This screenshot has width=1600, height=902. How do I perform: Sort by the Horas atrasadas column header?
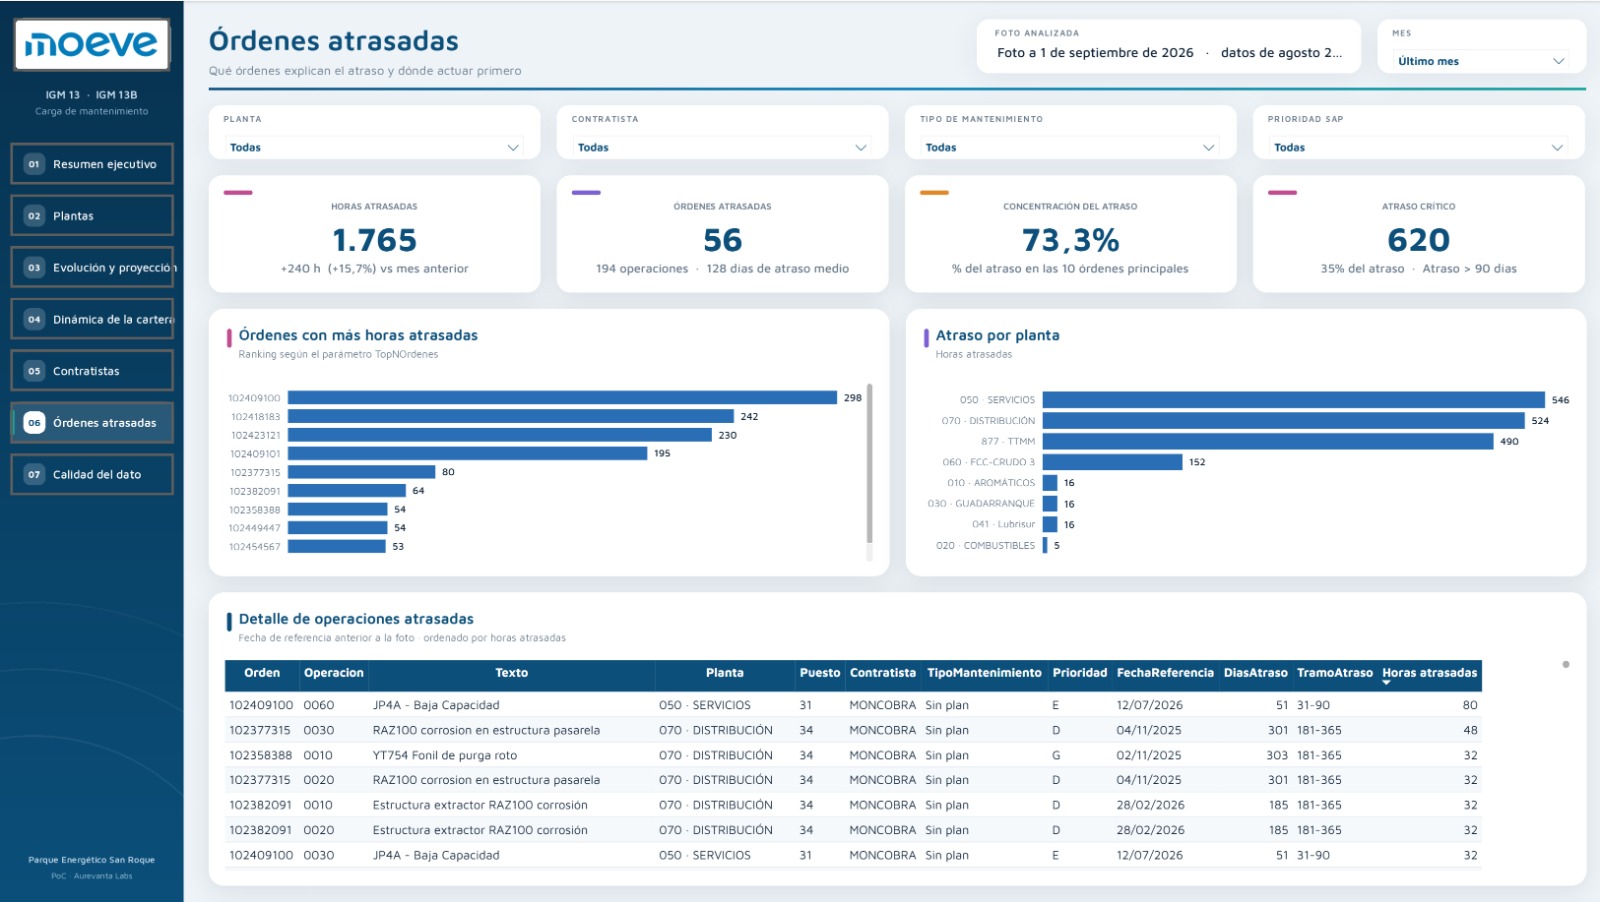[x=1429, y=673]
